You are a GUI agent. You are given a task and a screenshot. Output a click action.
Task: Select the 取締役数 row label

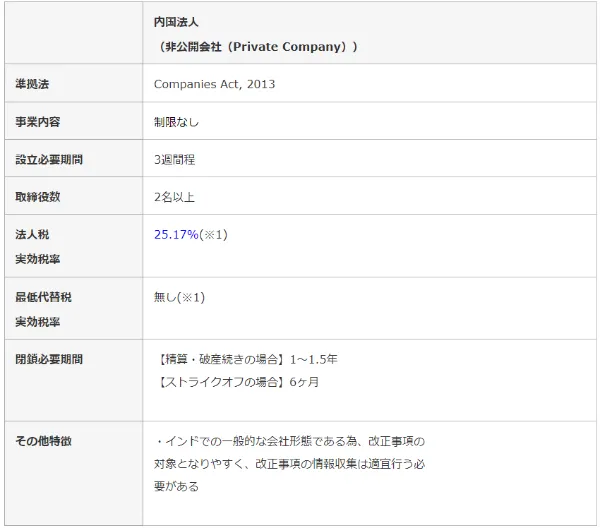pos(38,197)
